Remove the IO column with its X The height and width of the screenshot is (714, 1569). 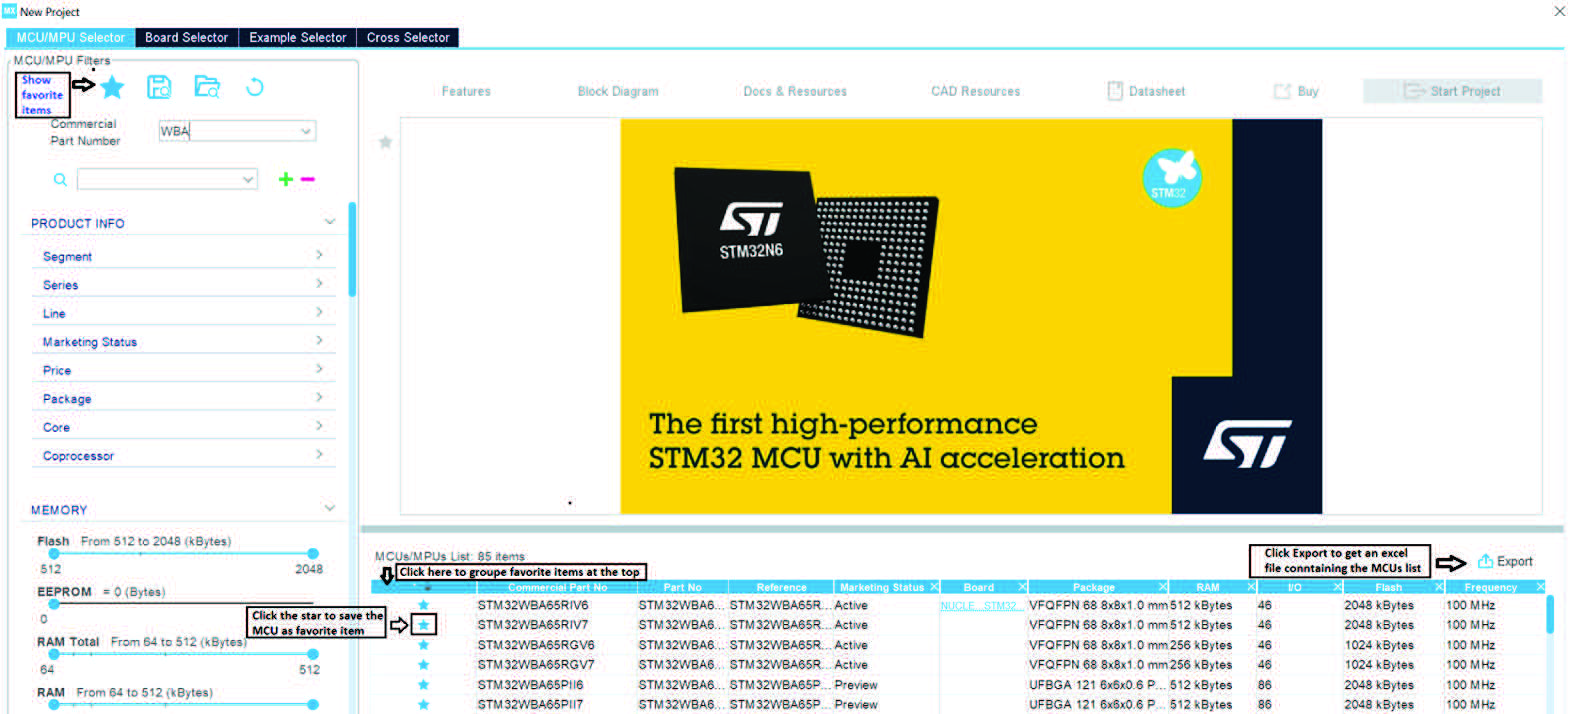(x=1337, y=587)
